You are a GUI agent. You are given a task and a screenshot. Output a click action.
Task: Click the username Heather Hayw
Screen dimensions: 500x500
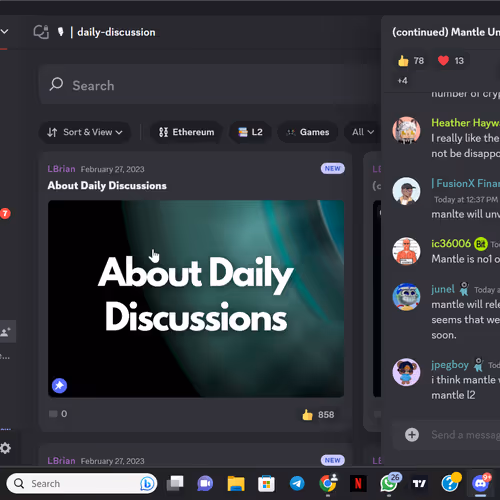point(466,123)
